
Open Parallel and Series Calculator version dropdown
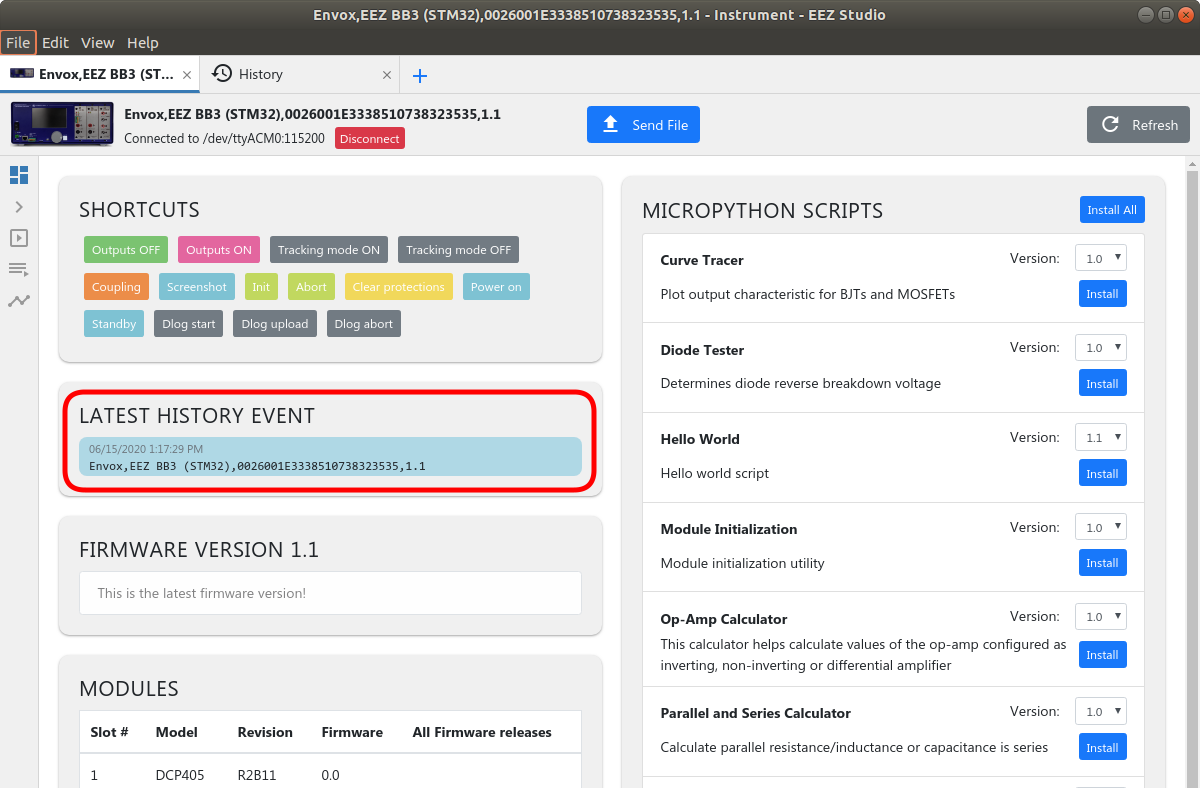coord(1101,711)
